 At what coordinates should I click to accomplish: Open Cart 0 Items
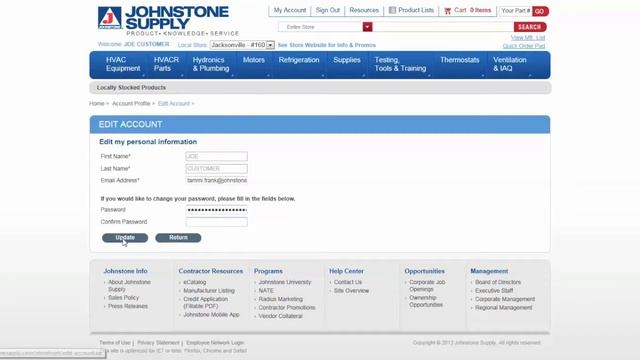click(x=473, y=10)
